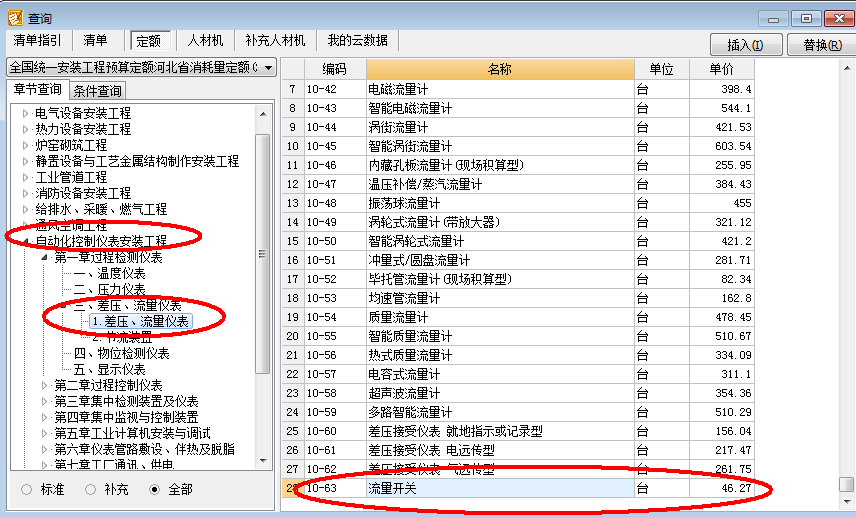This screenshot has width=856, height=518.
Task: Select the 标准 radio button
Action: (27, 490)
